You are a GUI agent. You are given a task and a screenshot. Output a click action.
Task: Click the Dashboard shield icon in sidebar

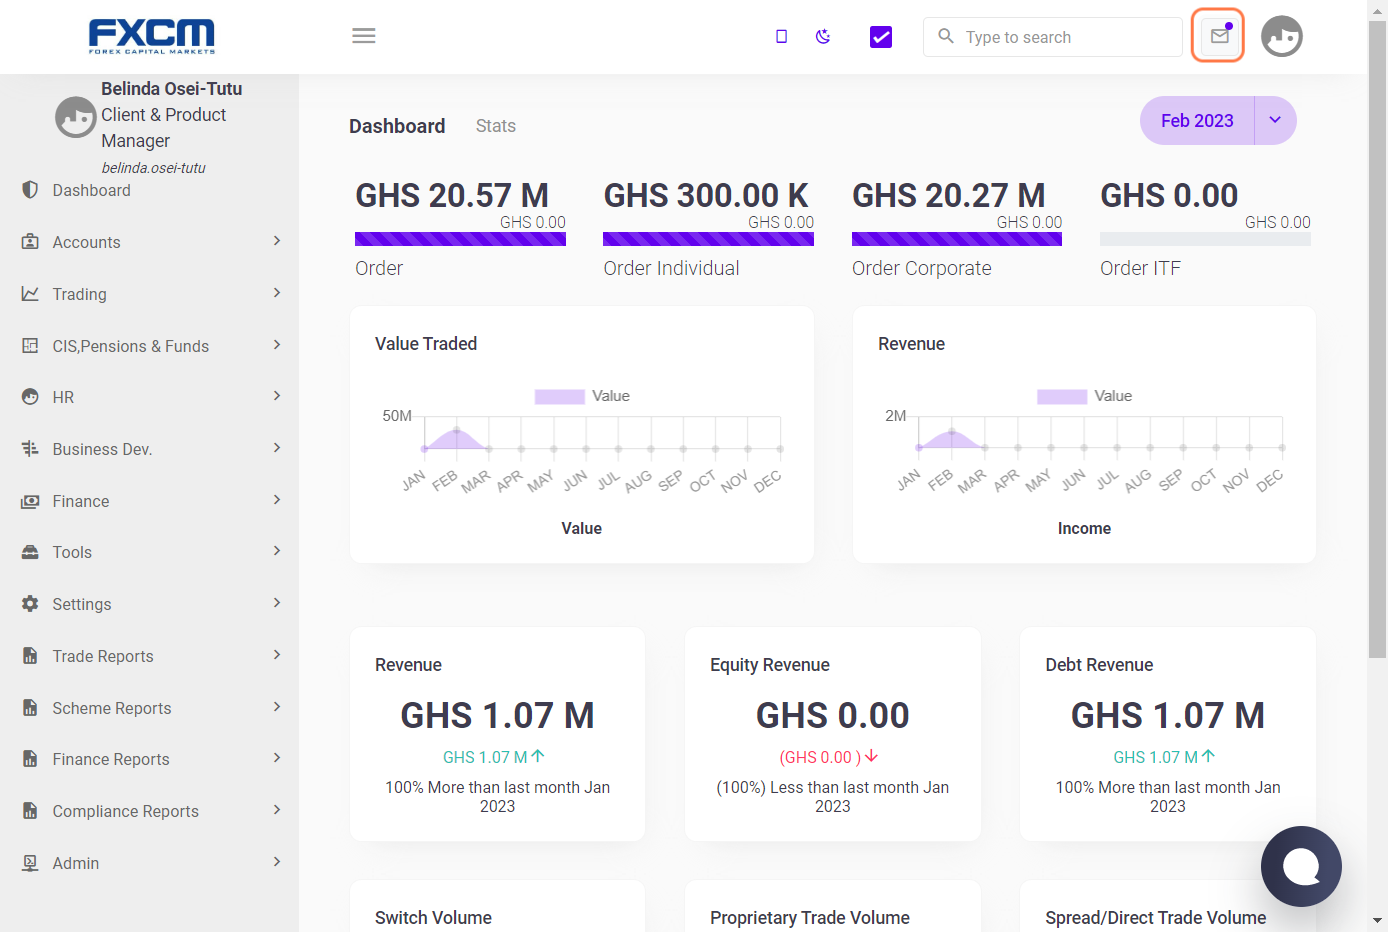coord(30,190)
